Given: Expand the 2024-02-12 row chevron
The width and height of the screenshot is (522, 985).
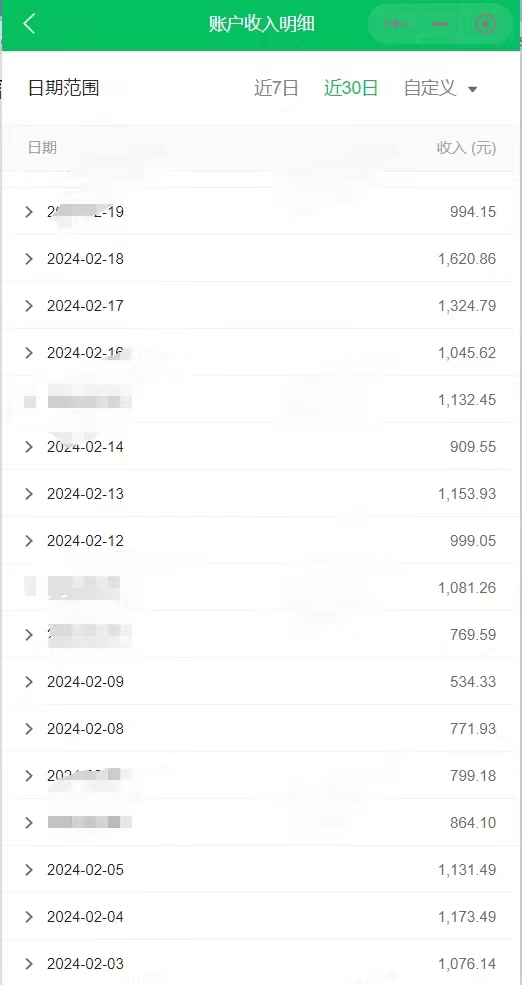Looking at the screenshot, I should point(28,541).
